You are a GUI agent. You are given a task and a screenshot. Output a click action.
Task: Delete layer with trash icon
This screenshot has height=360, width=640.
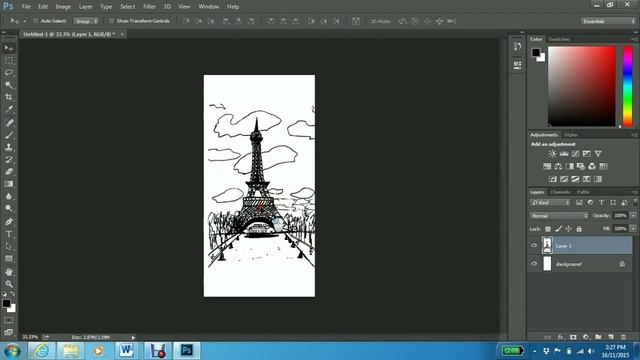[623, 337]
